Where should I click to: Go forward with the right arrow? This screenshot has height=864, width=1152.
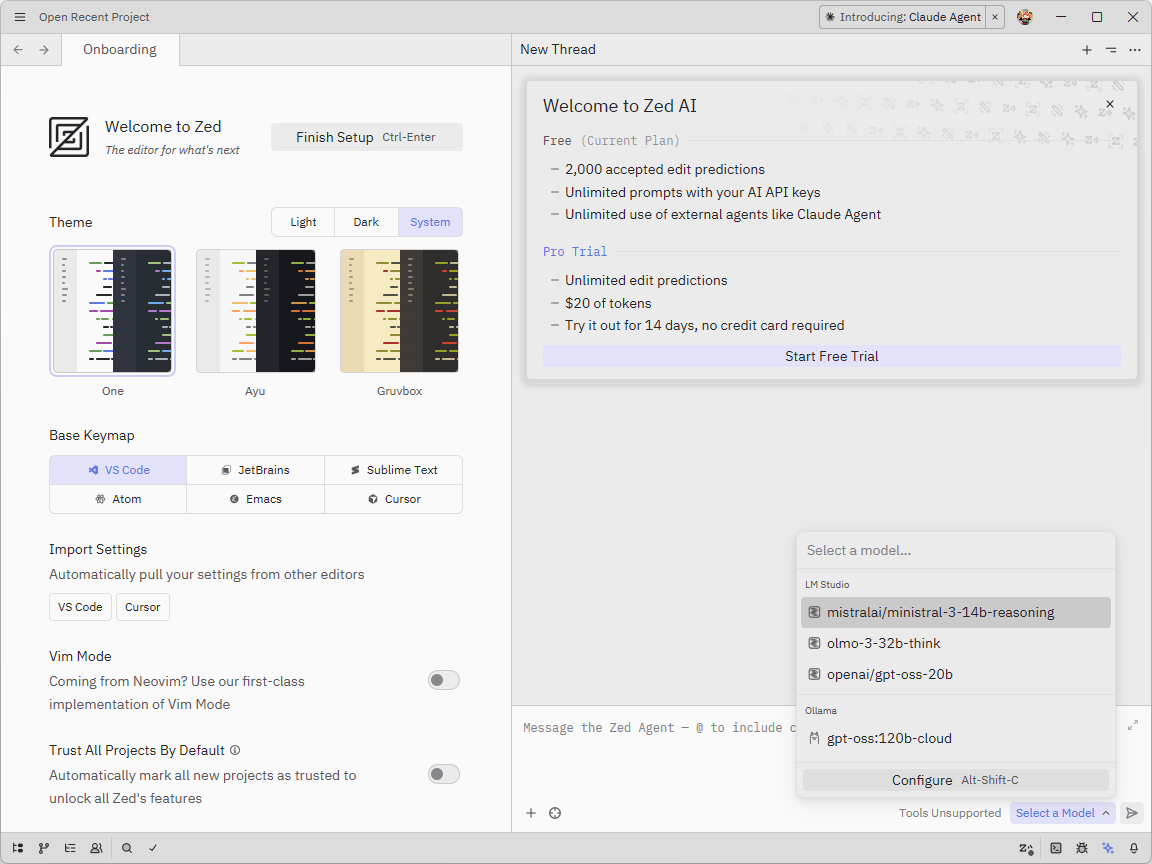(44, 49)
